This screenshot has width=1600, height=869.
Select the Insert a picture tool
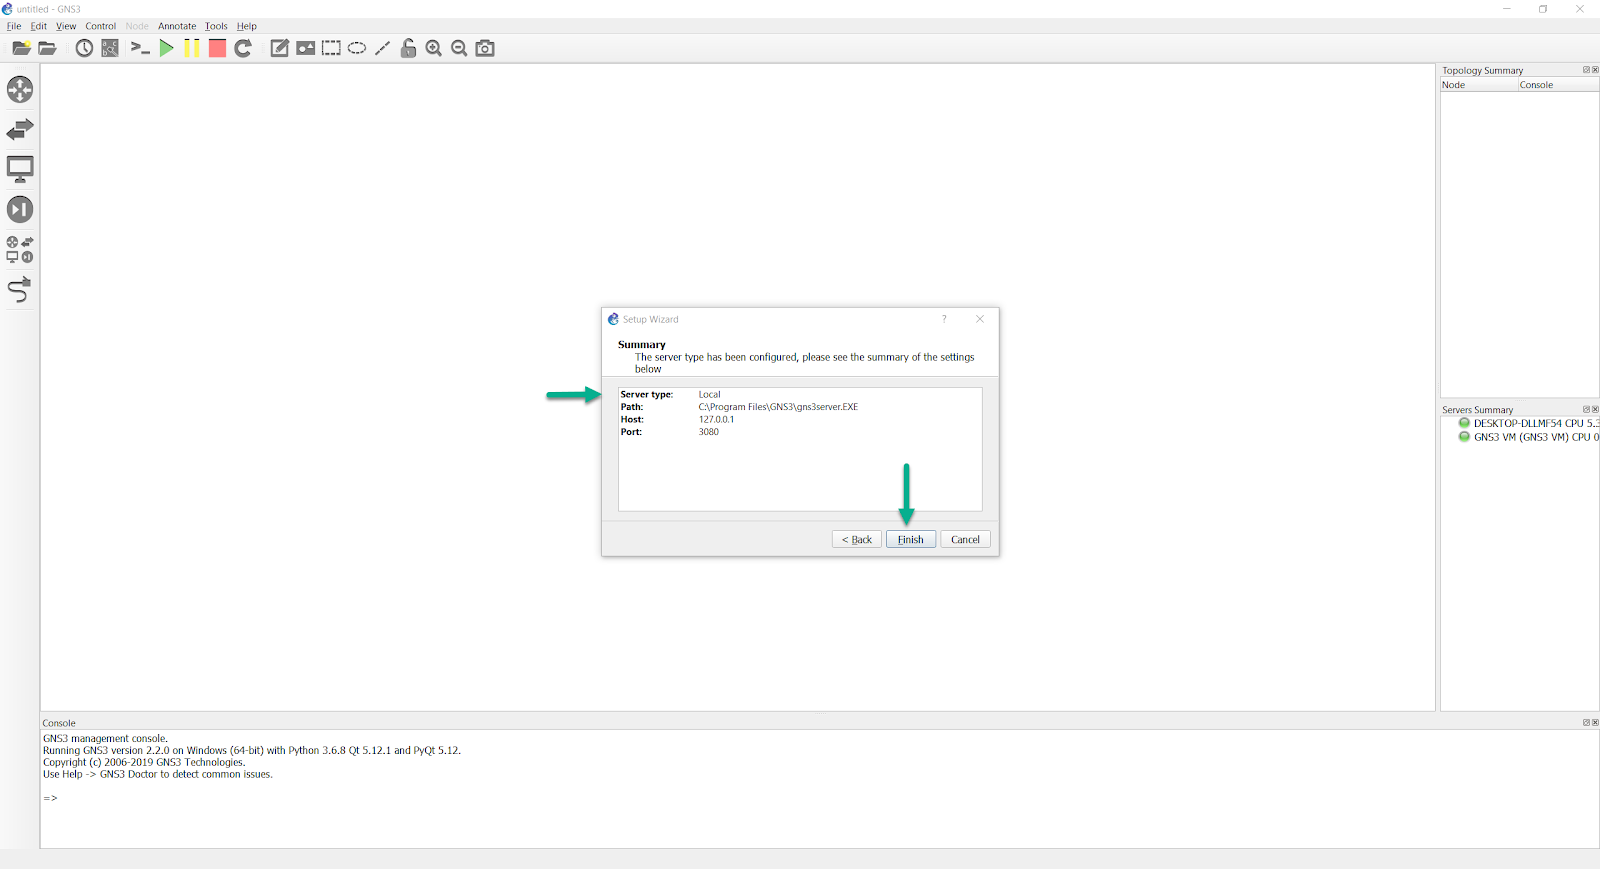(x=306, y=48)
